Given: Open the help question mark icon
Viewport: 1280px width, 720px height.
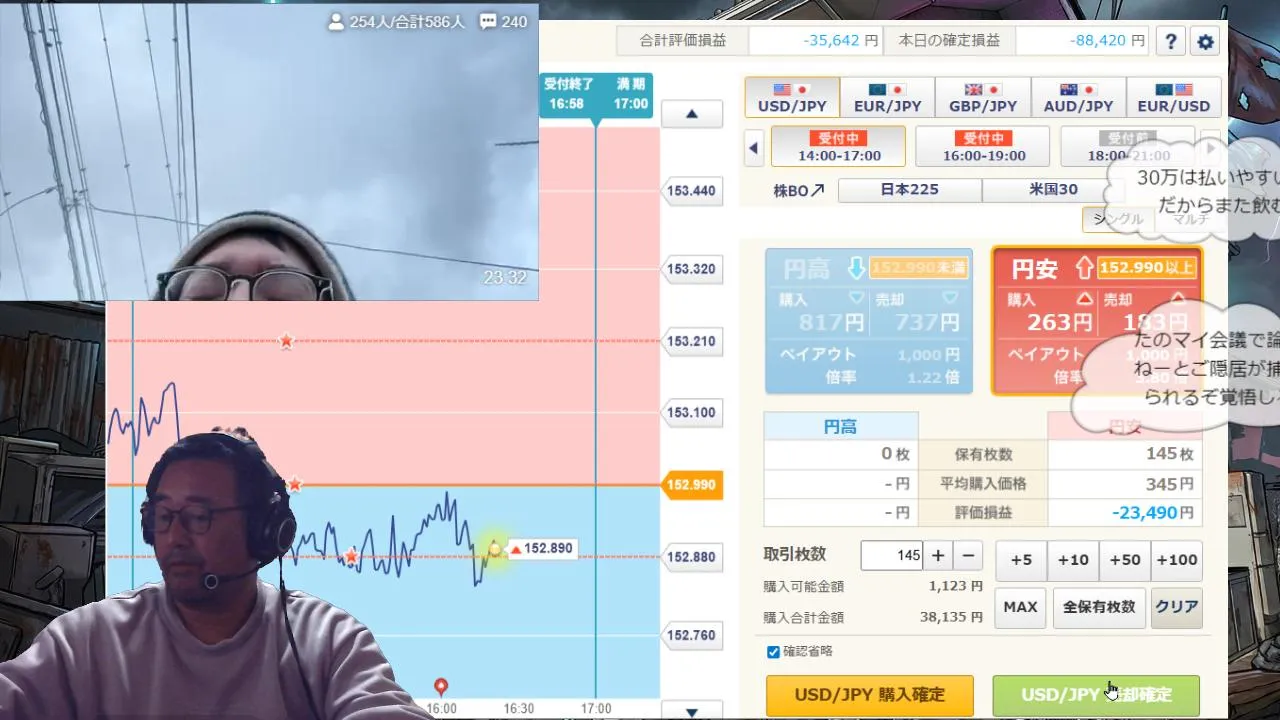Looking at the screenshot, I should coord(1171,41).
